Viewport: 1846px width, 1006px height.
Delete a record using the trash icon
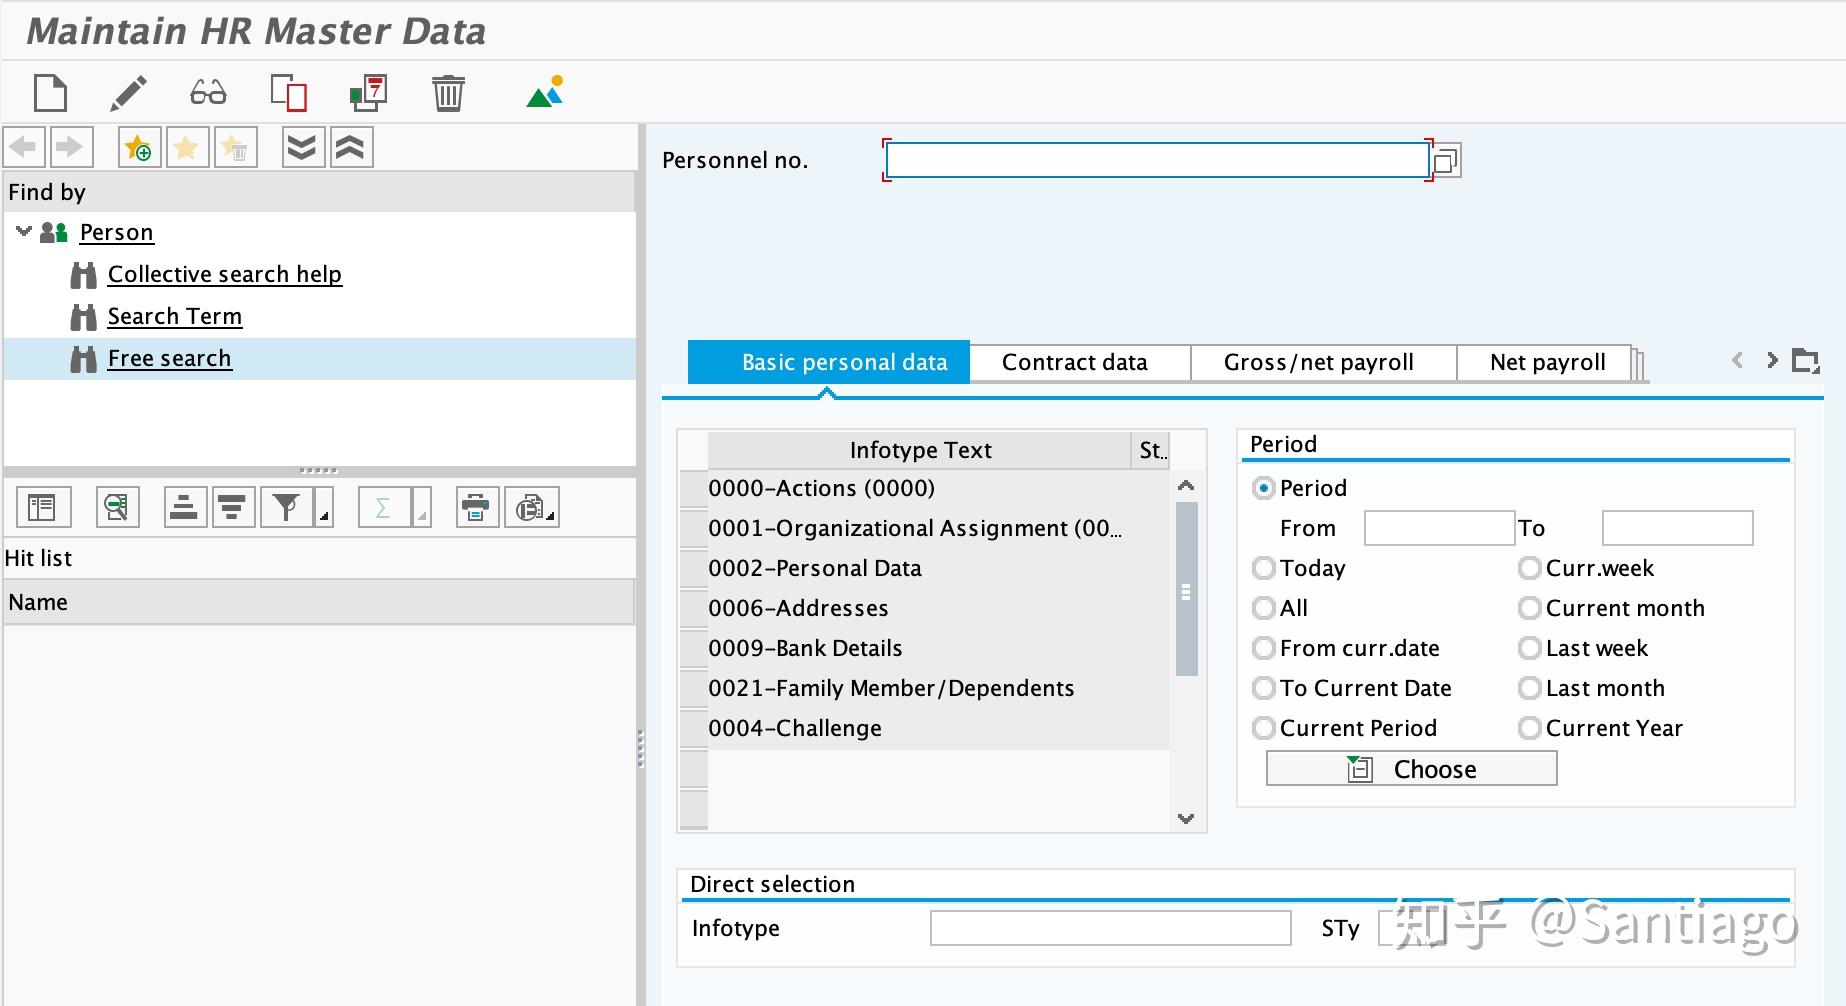(449, 92)
